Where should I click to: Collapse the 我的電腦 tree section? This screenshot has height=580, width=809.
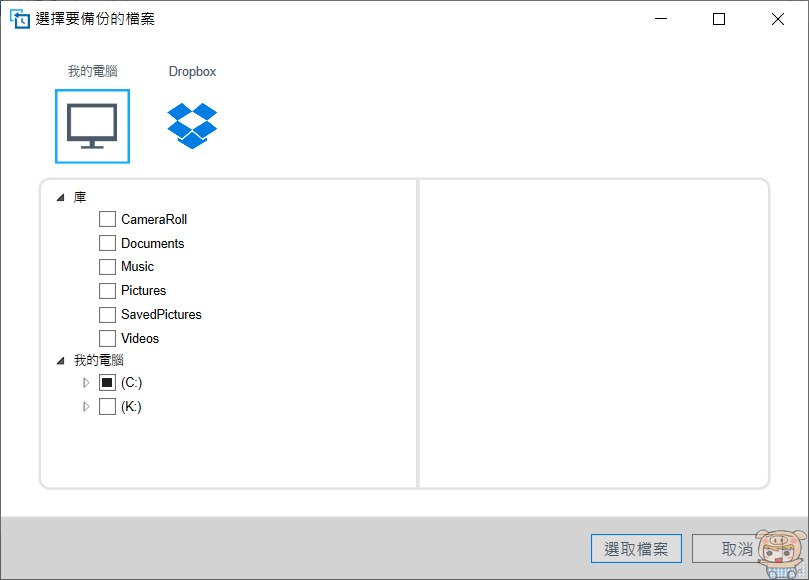click(x=60, y=360)
